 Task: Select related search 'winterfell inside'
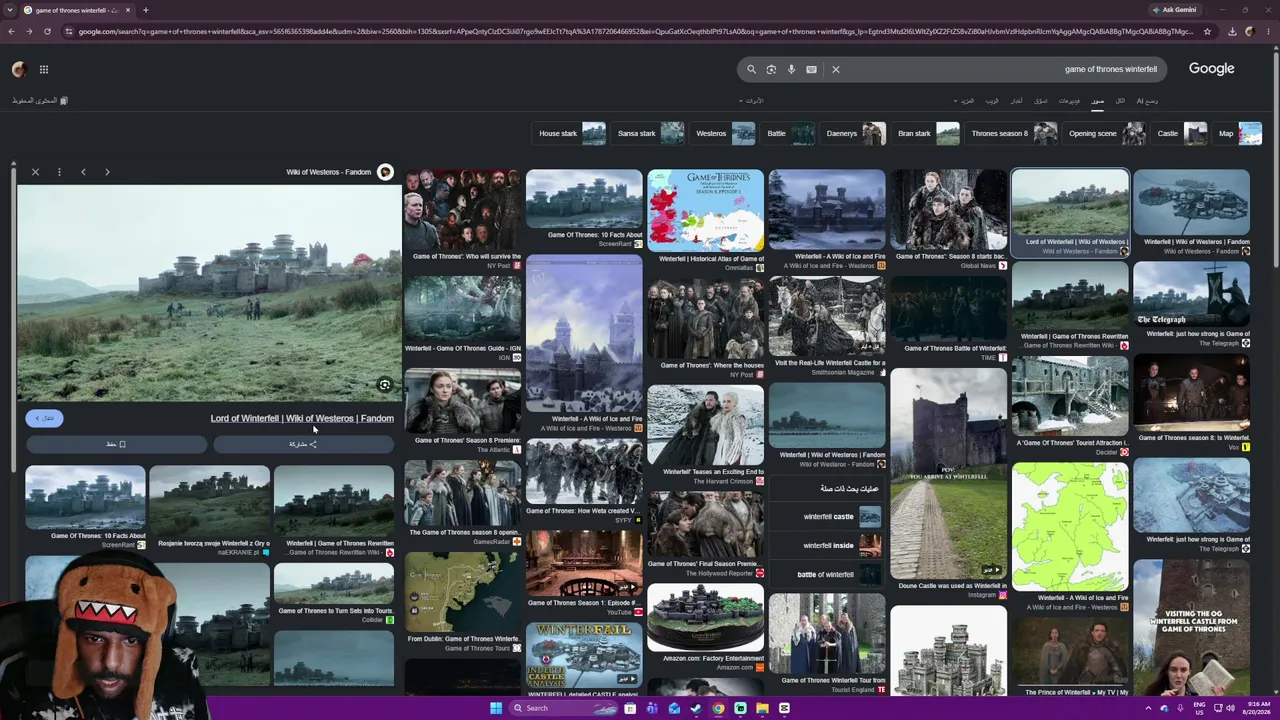point(826,546)
